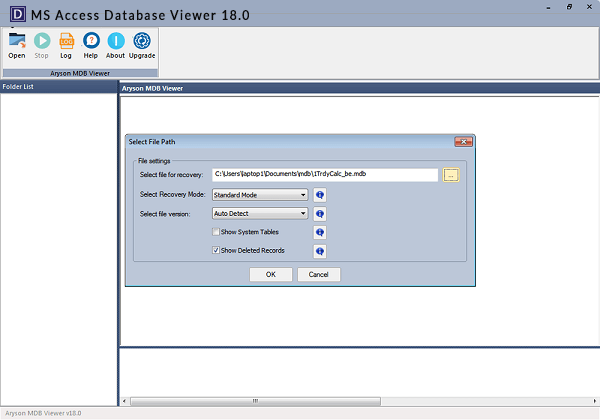Viewport: 600px width, 420px height.
Task: Click the Stop toolbar icon
Action: point(41,46)
